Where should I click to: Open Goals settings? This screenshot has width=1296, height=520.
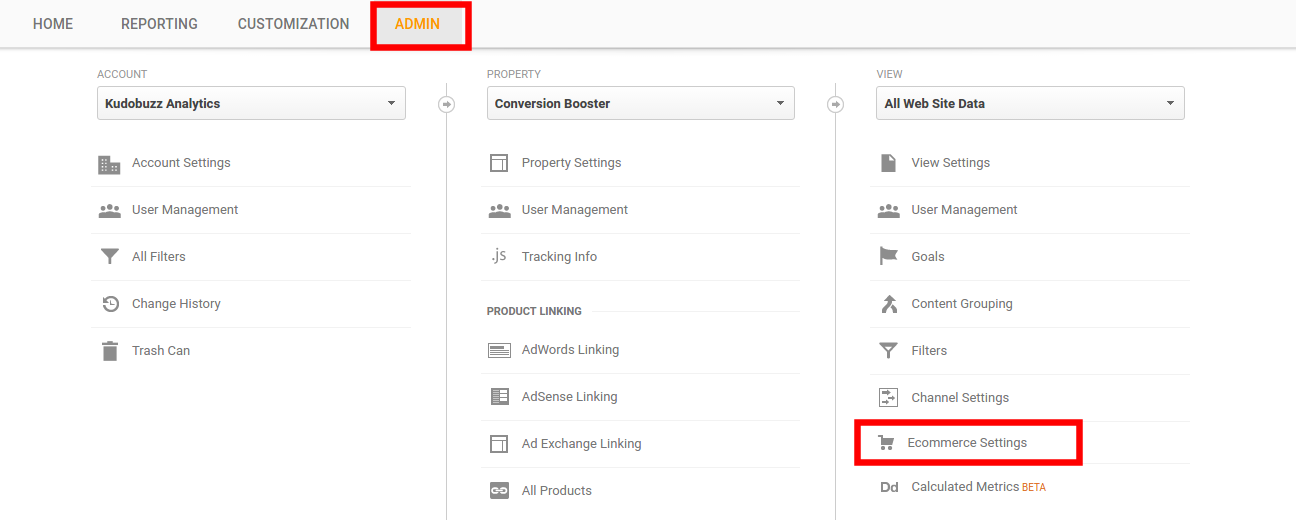point(928,257)
